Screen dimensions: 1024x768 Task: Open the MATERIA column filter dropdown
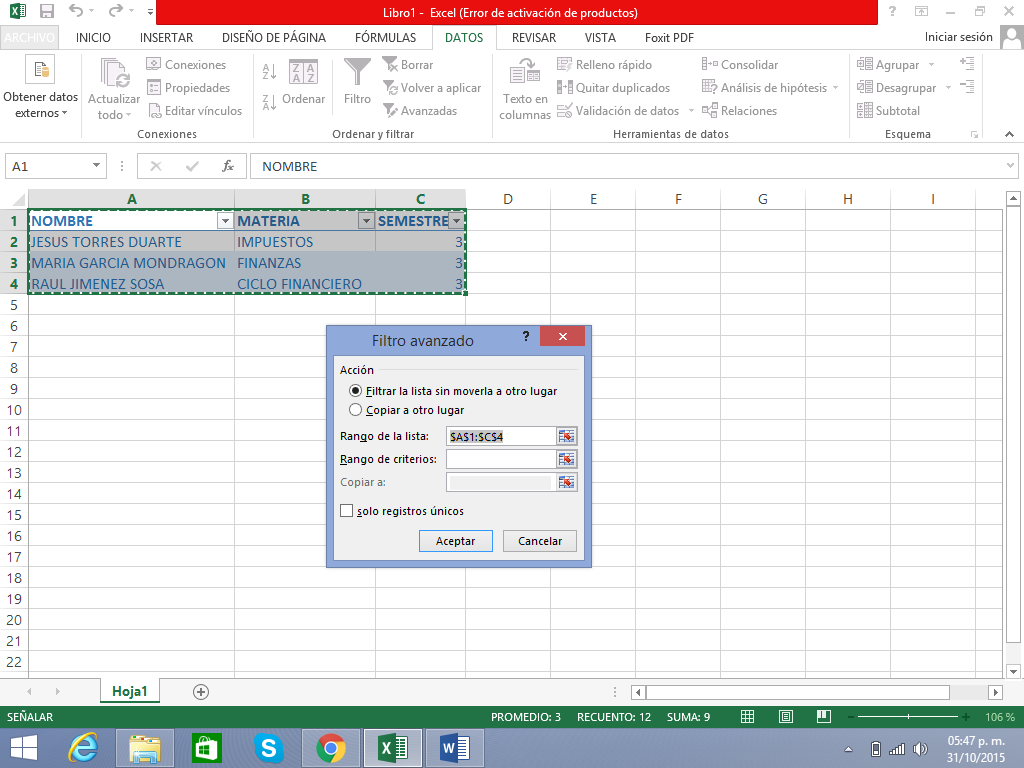(366, 221)
